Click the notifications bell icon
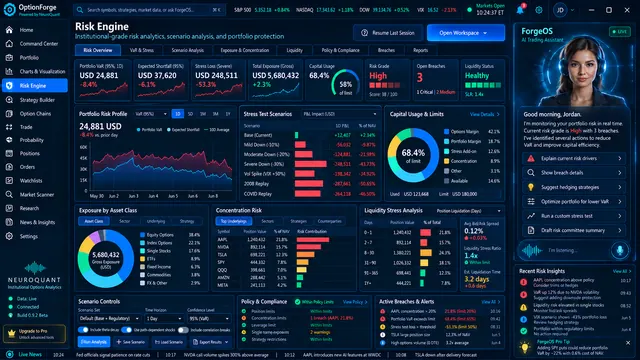 tap(520, 10)
